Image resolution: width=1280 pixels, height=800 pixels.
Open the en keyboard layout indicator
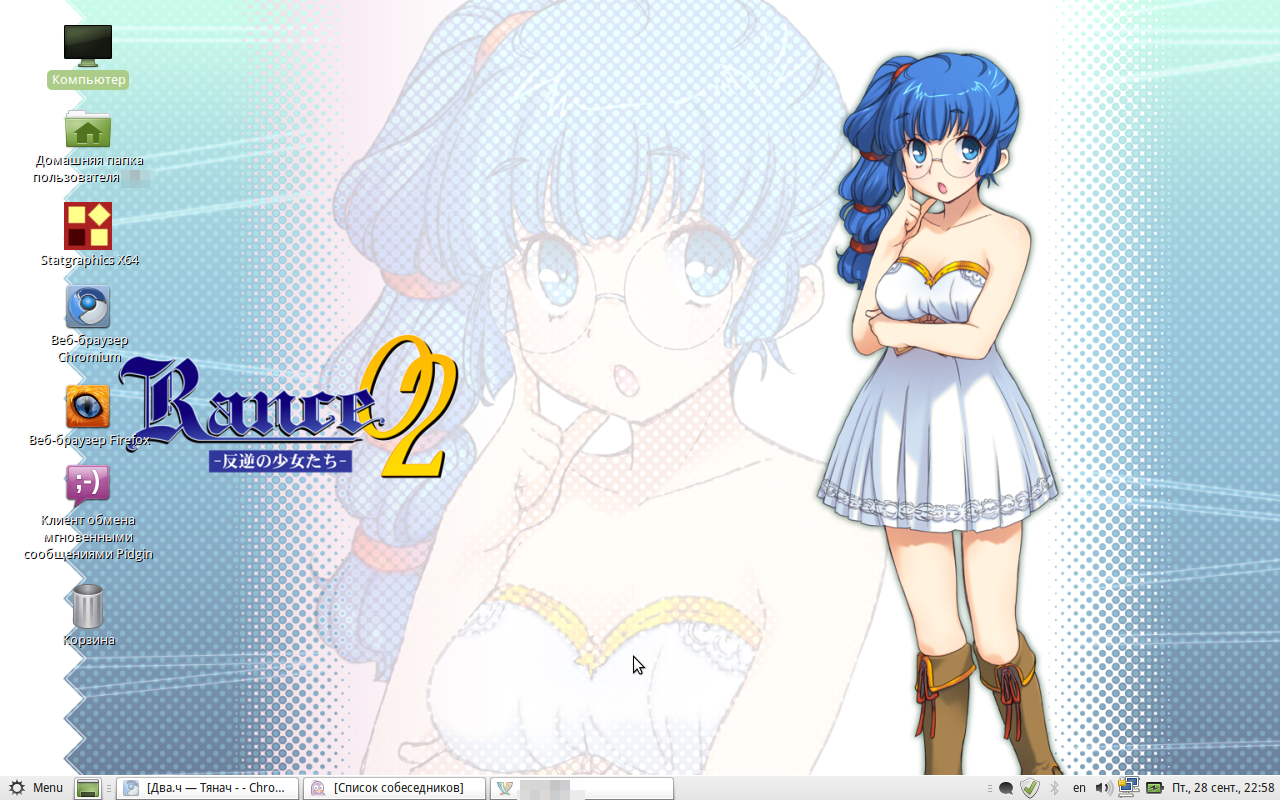pos(1079,788)
